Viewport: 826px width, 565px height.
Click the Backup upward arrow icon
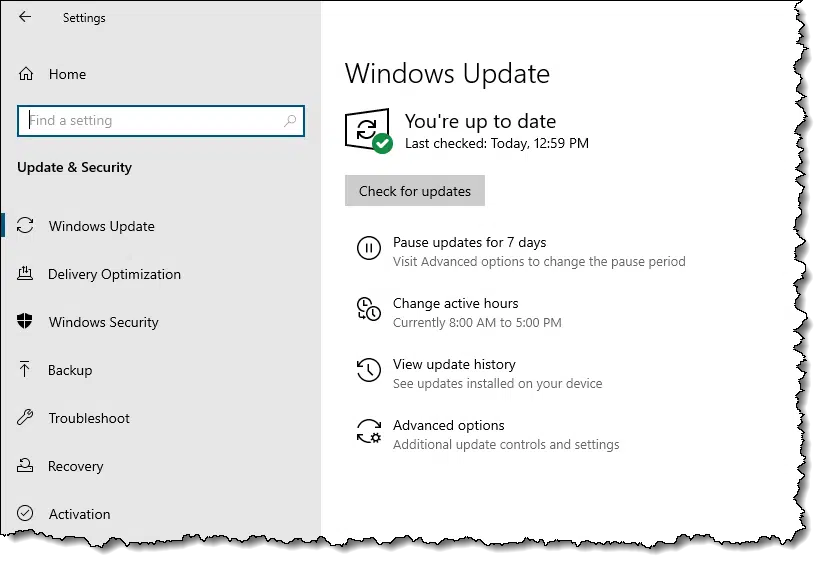point(24,369)
